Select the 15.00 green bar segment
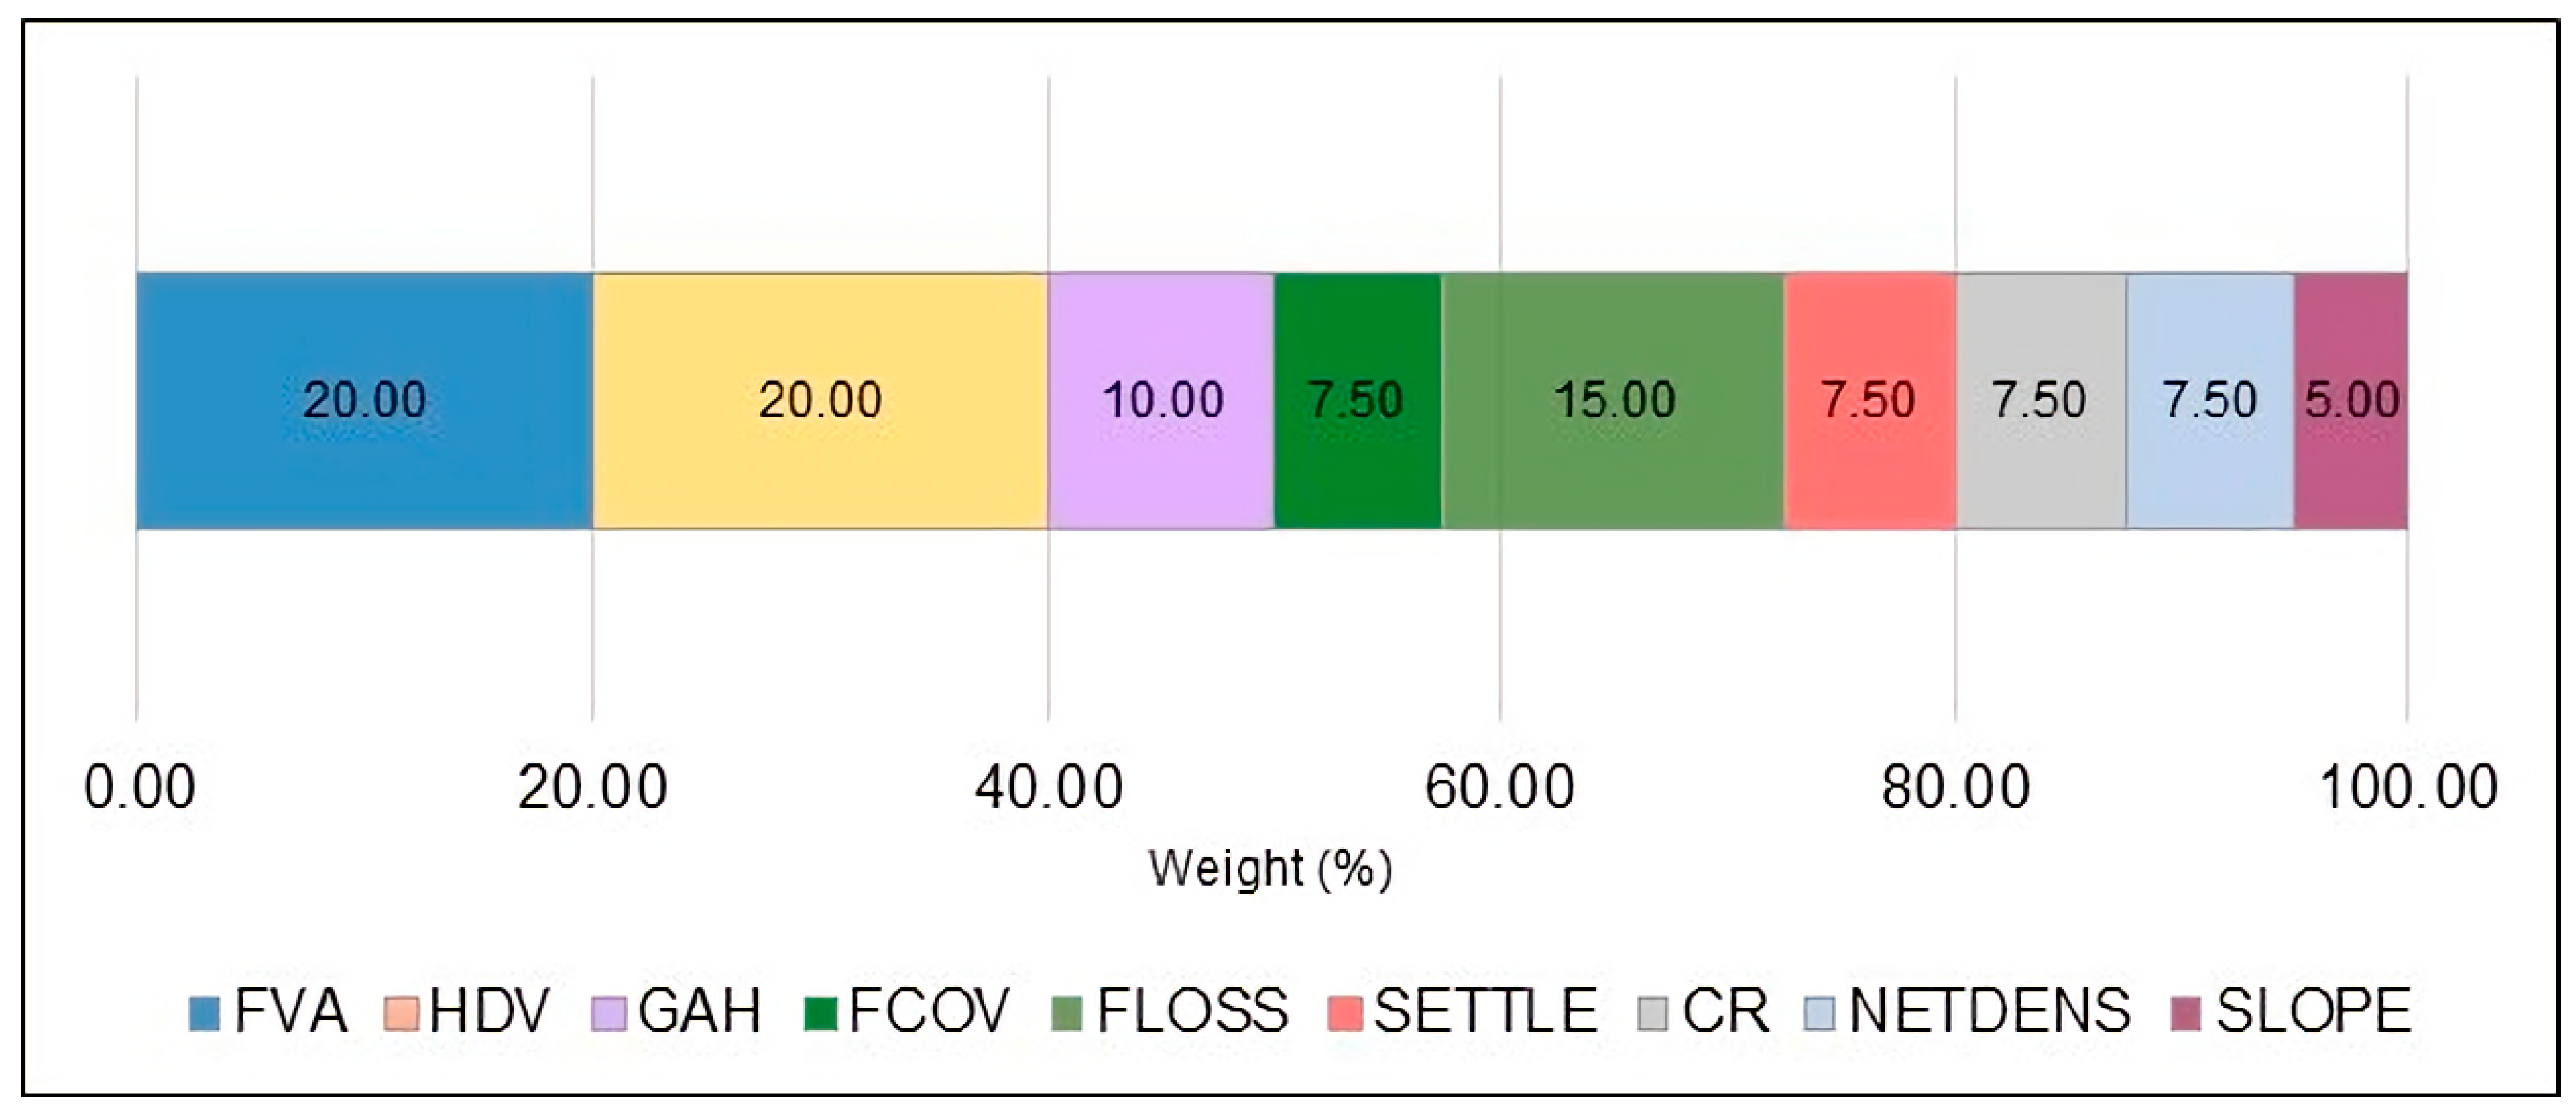 (1613, 400)
